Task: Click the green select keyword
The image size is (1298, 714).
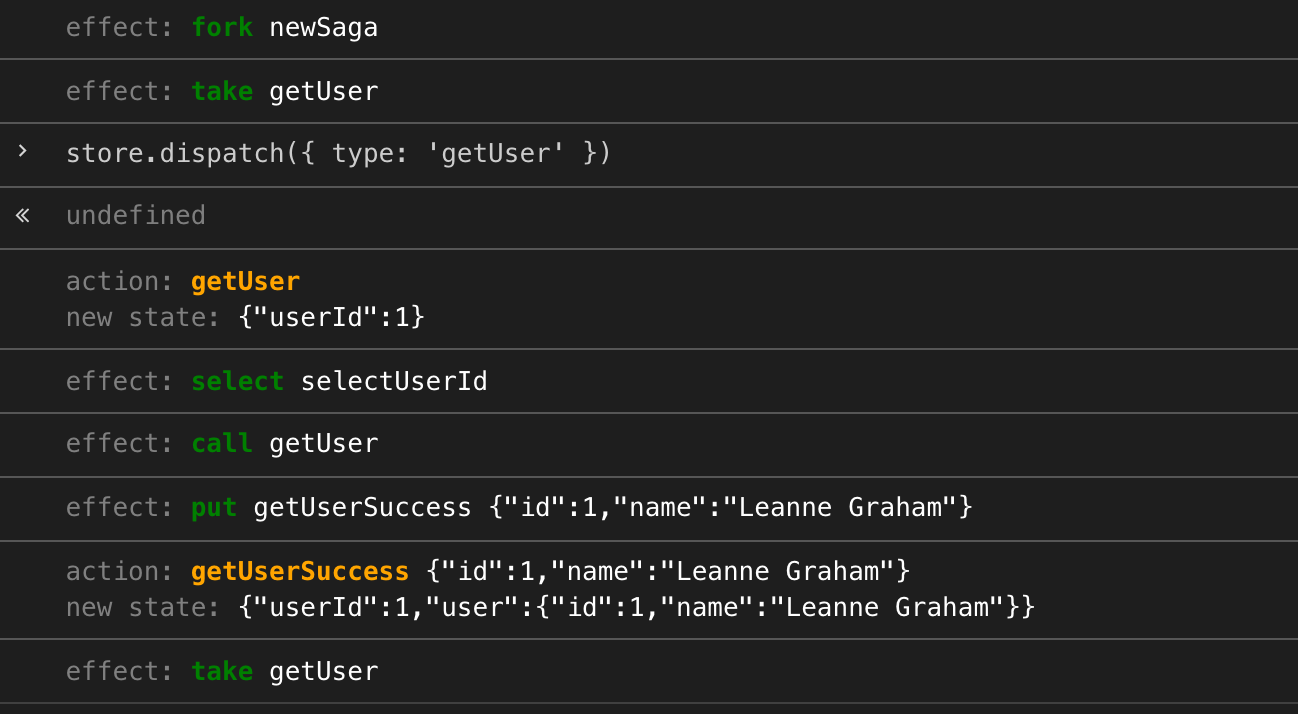Action: pos(238,381)
